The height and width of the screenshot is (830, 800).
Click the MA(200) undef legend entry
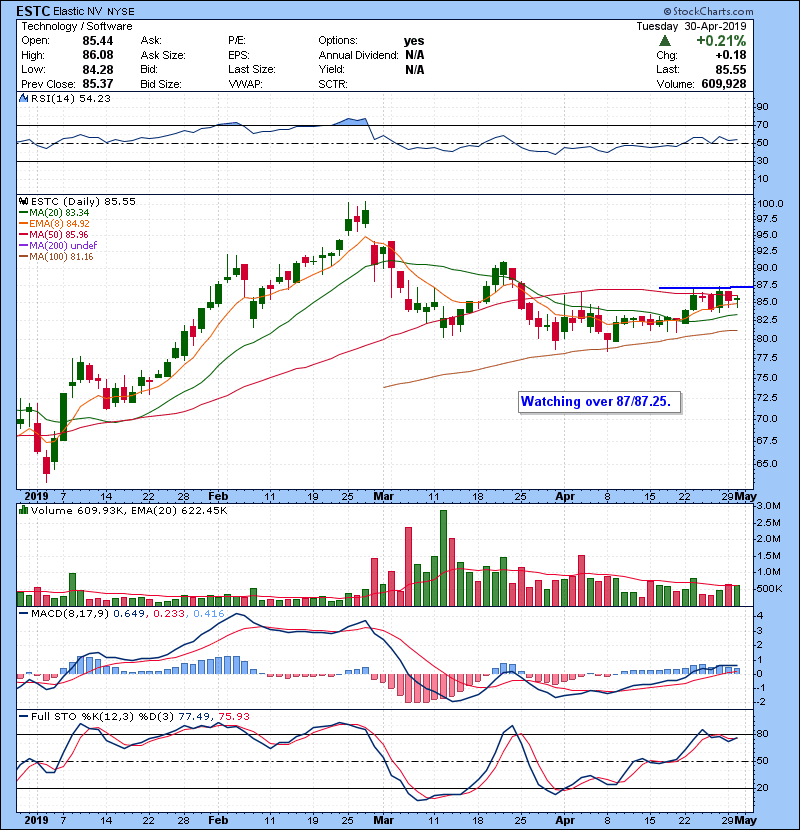pyautogui.click(x=58, y=246)
